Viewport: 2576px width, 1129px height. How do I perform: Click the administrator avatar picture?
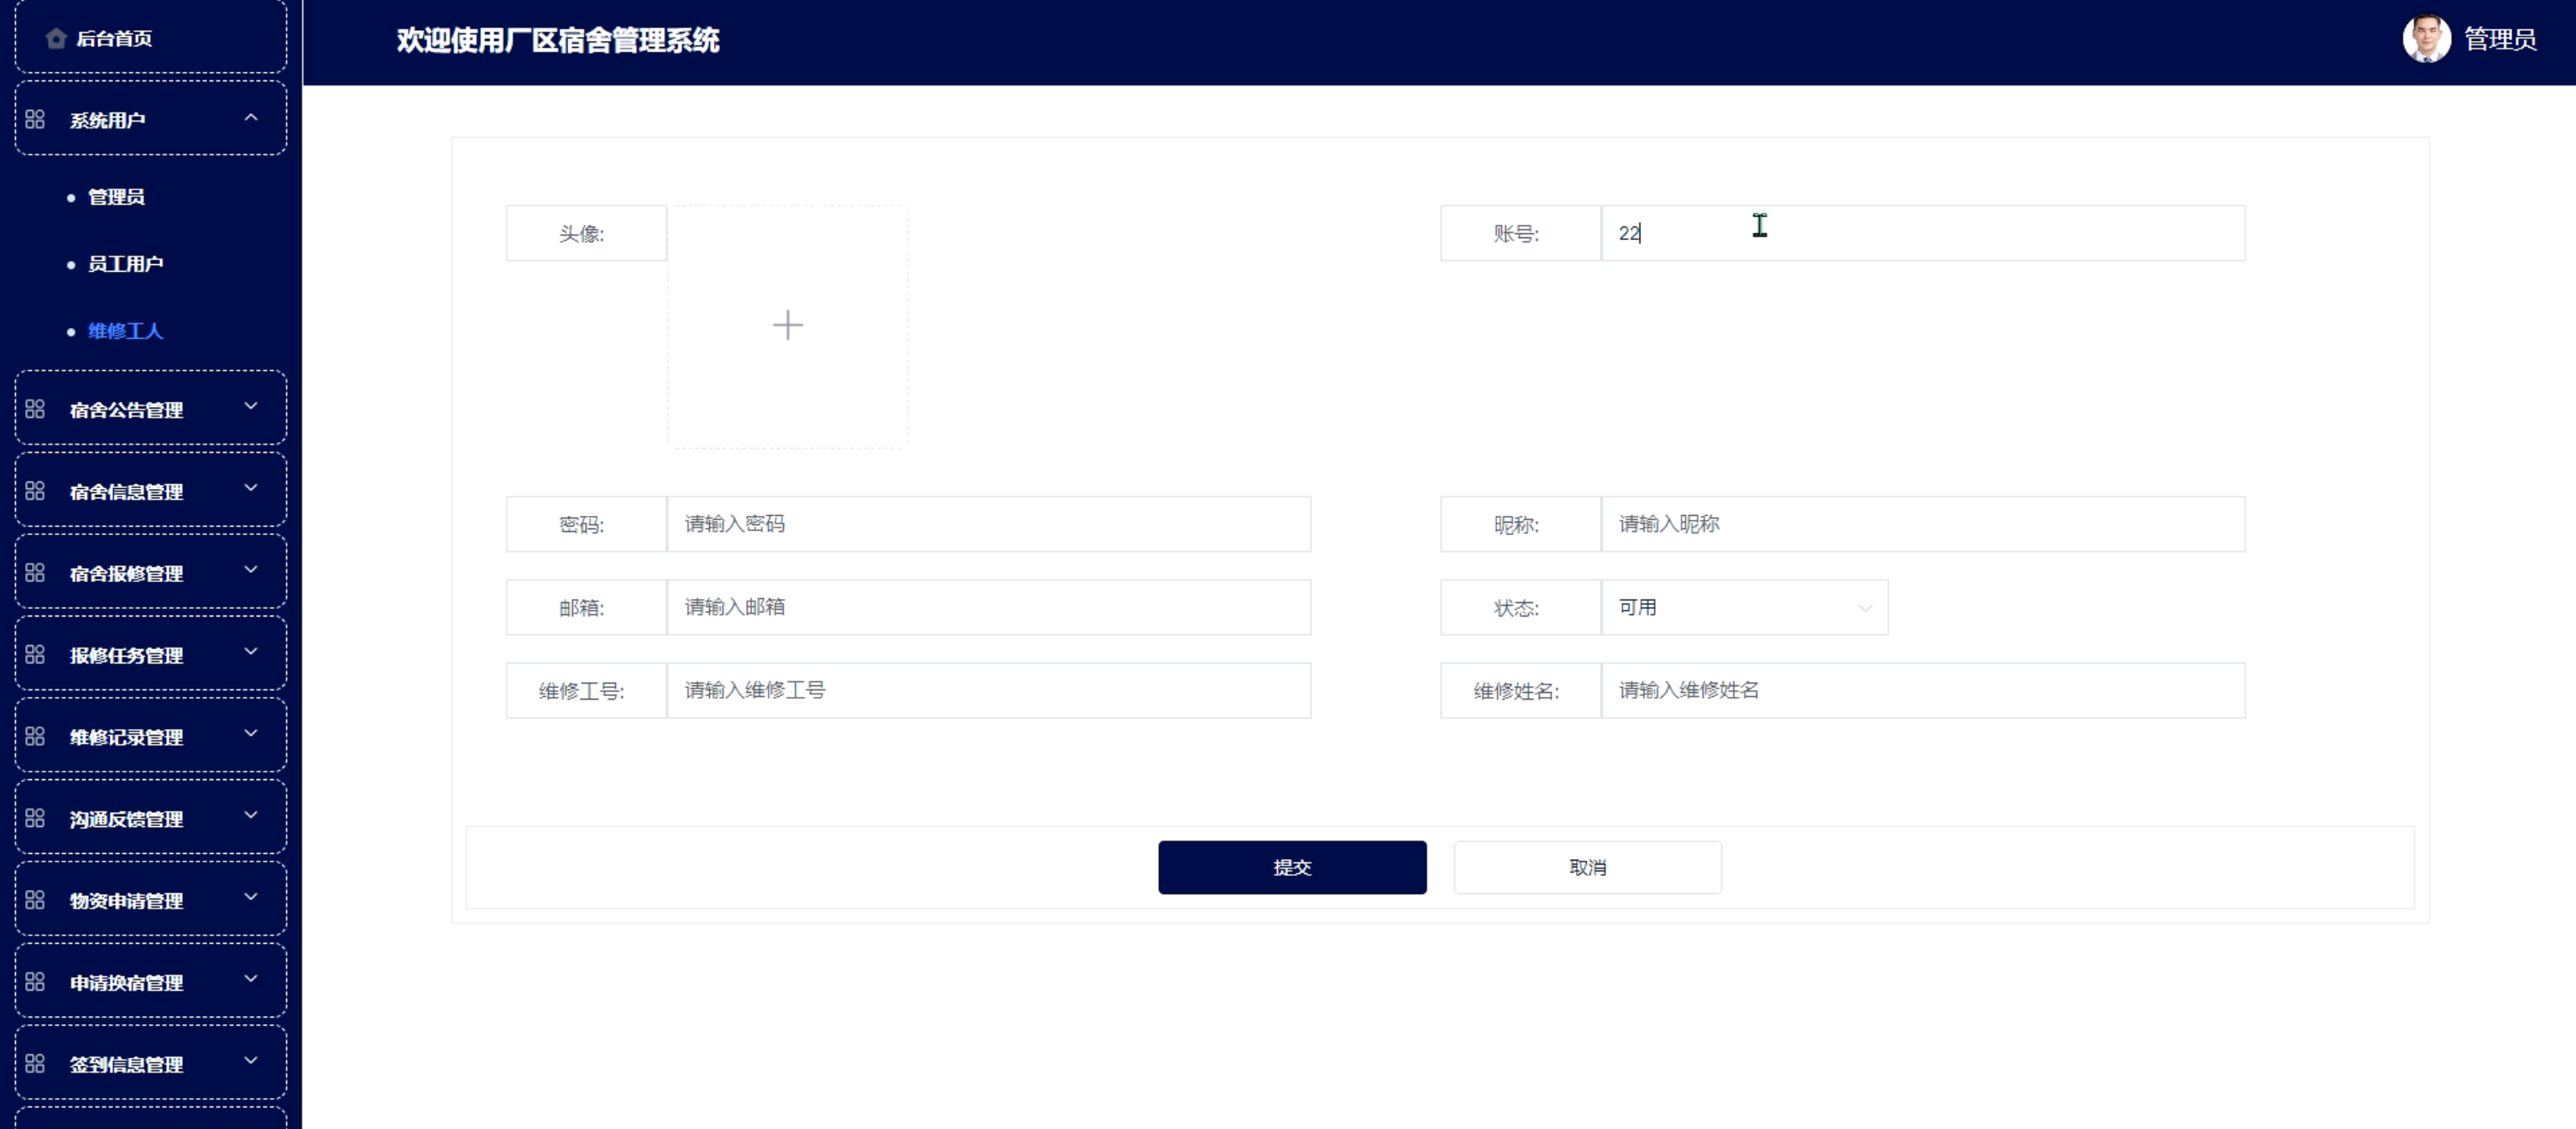(2426, 39)
